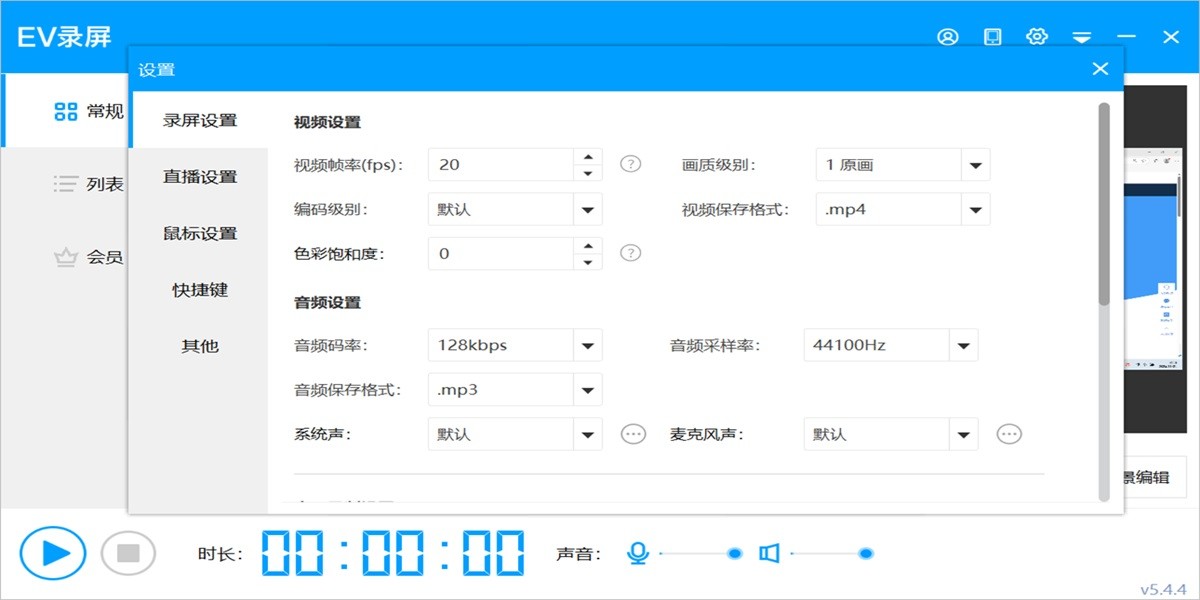Select the 会员 crown icon in sidebar
1200x600 pixels.
pos(64,257)
